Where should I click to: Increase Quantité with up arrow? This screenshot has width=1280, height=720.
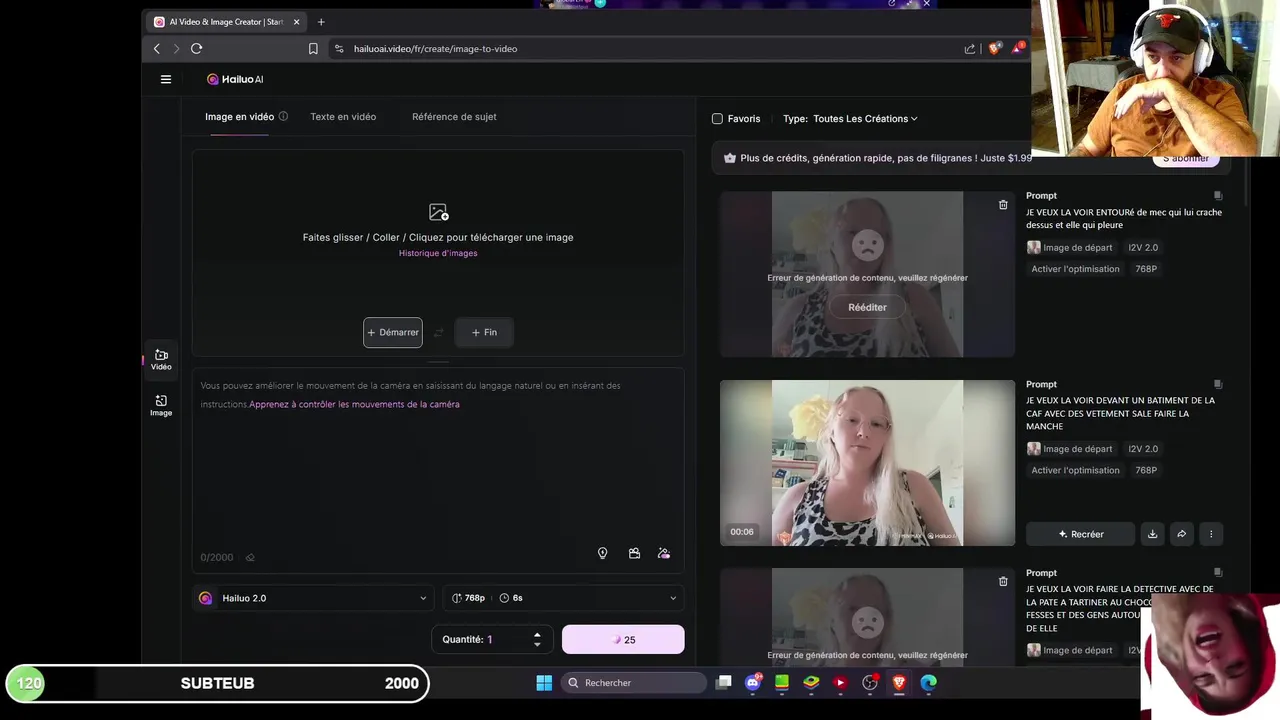point(537,634)
